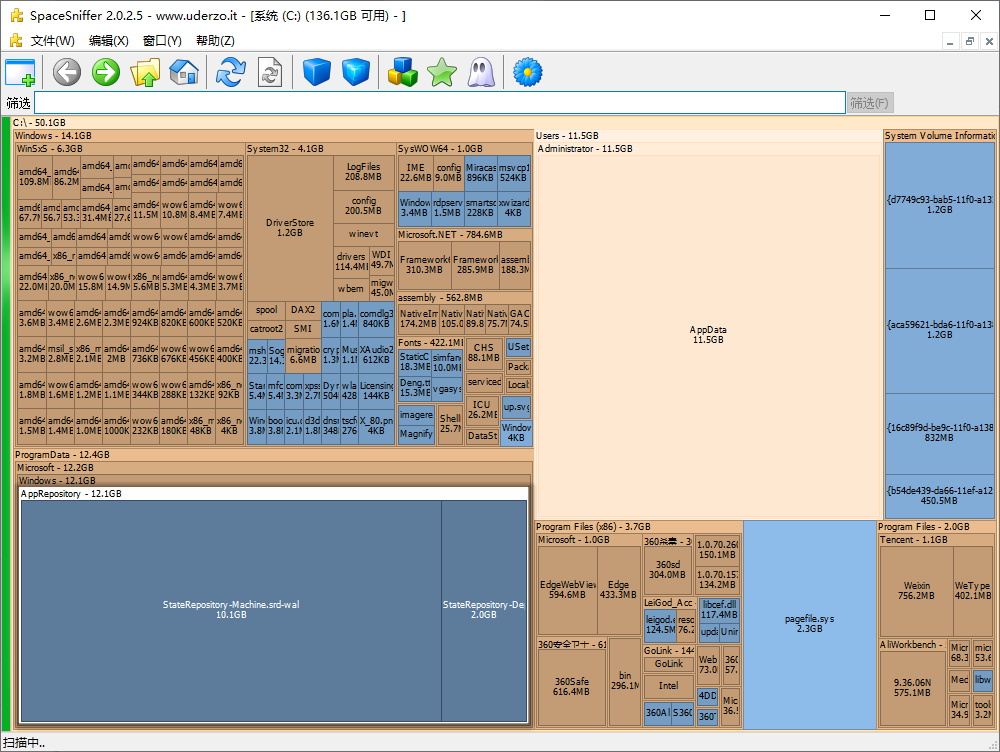Click the New view window icon
The width and height of the screenshot is (1000, 752).
click(20, 72)
